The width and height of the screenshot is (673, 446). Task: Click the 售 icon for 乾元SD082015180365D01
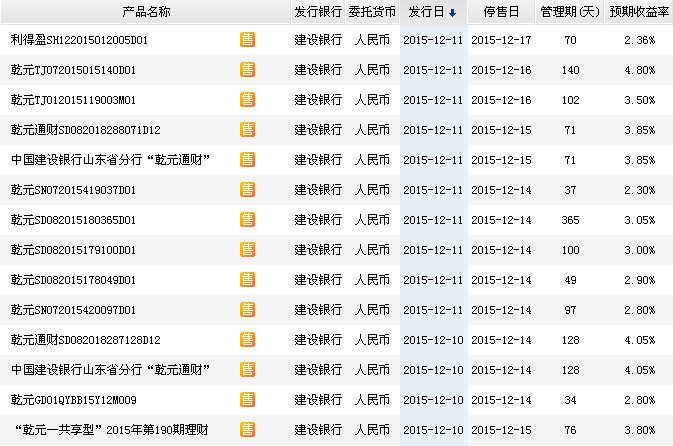(247, 220)
